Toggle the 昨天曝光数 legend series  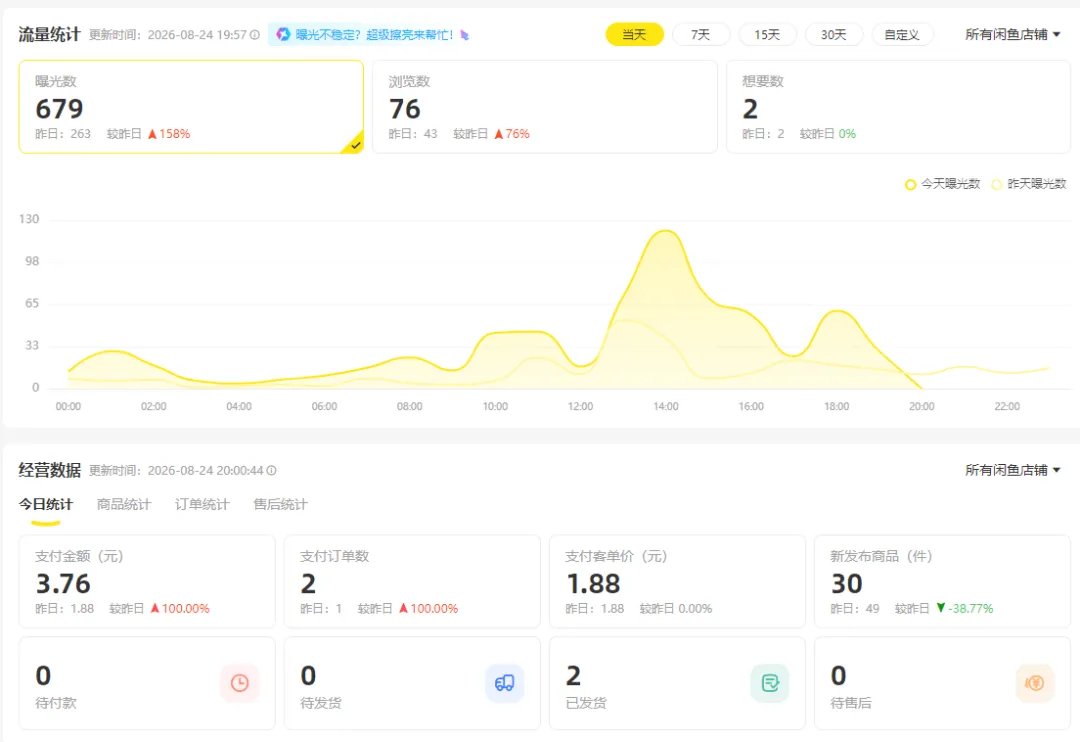coord(1028,184)
